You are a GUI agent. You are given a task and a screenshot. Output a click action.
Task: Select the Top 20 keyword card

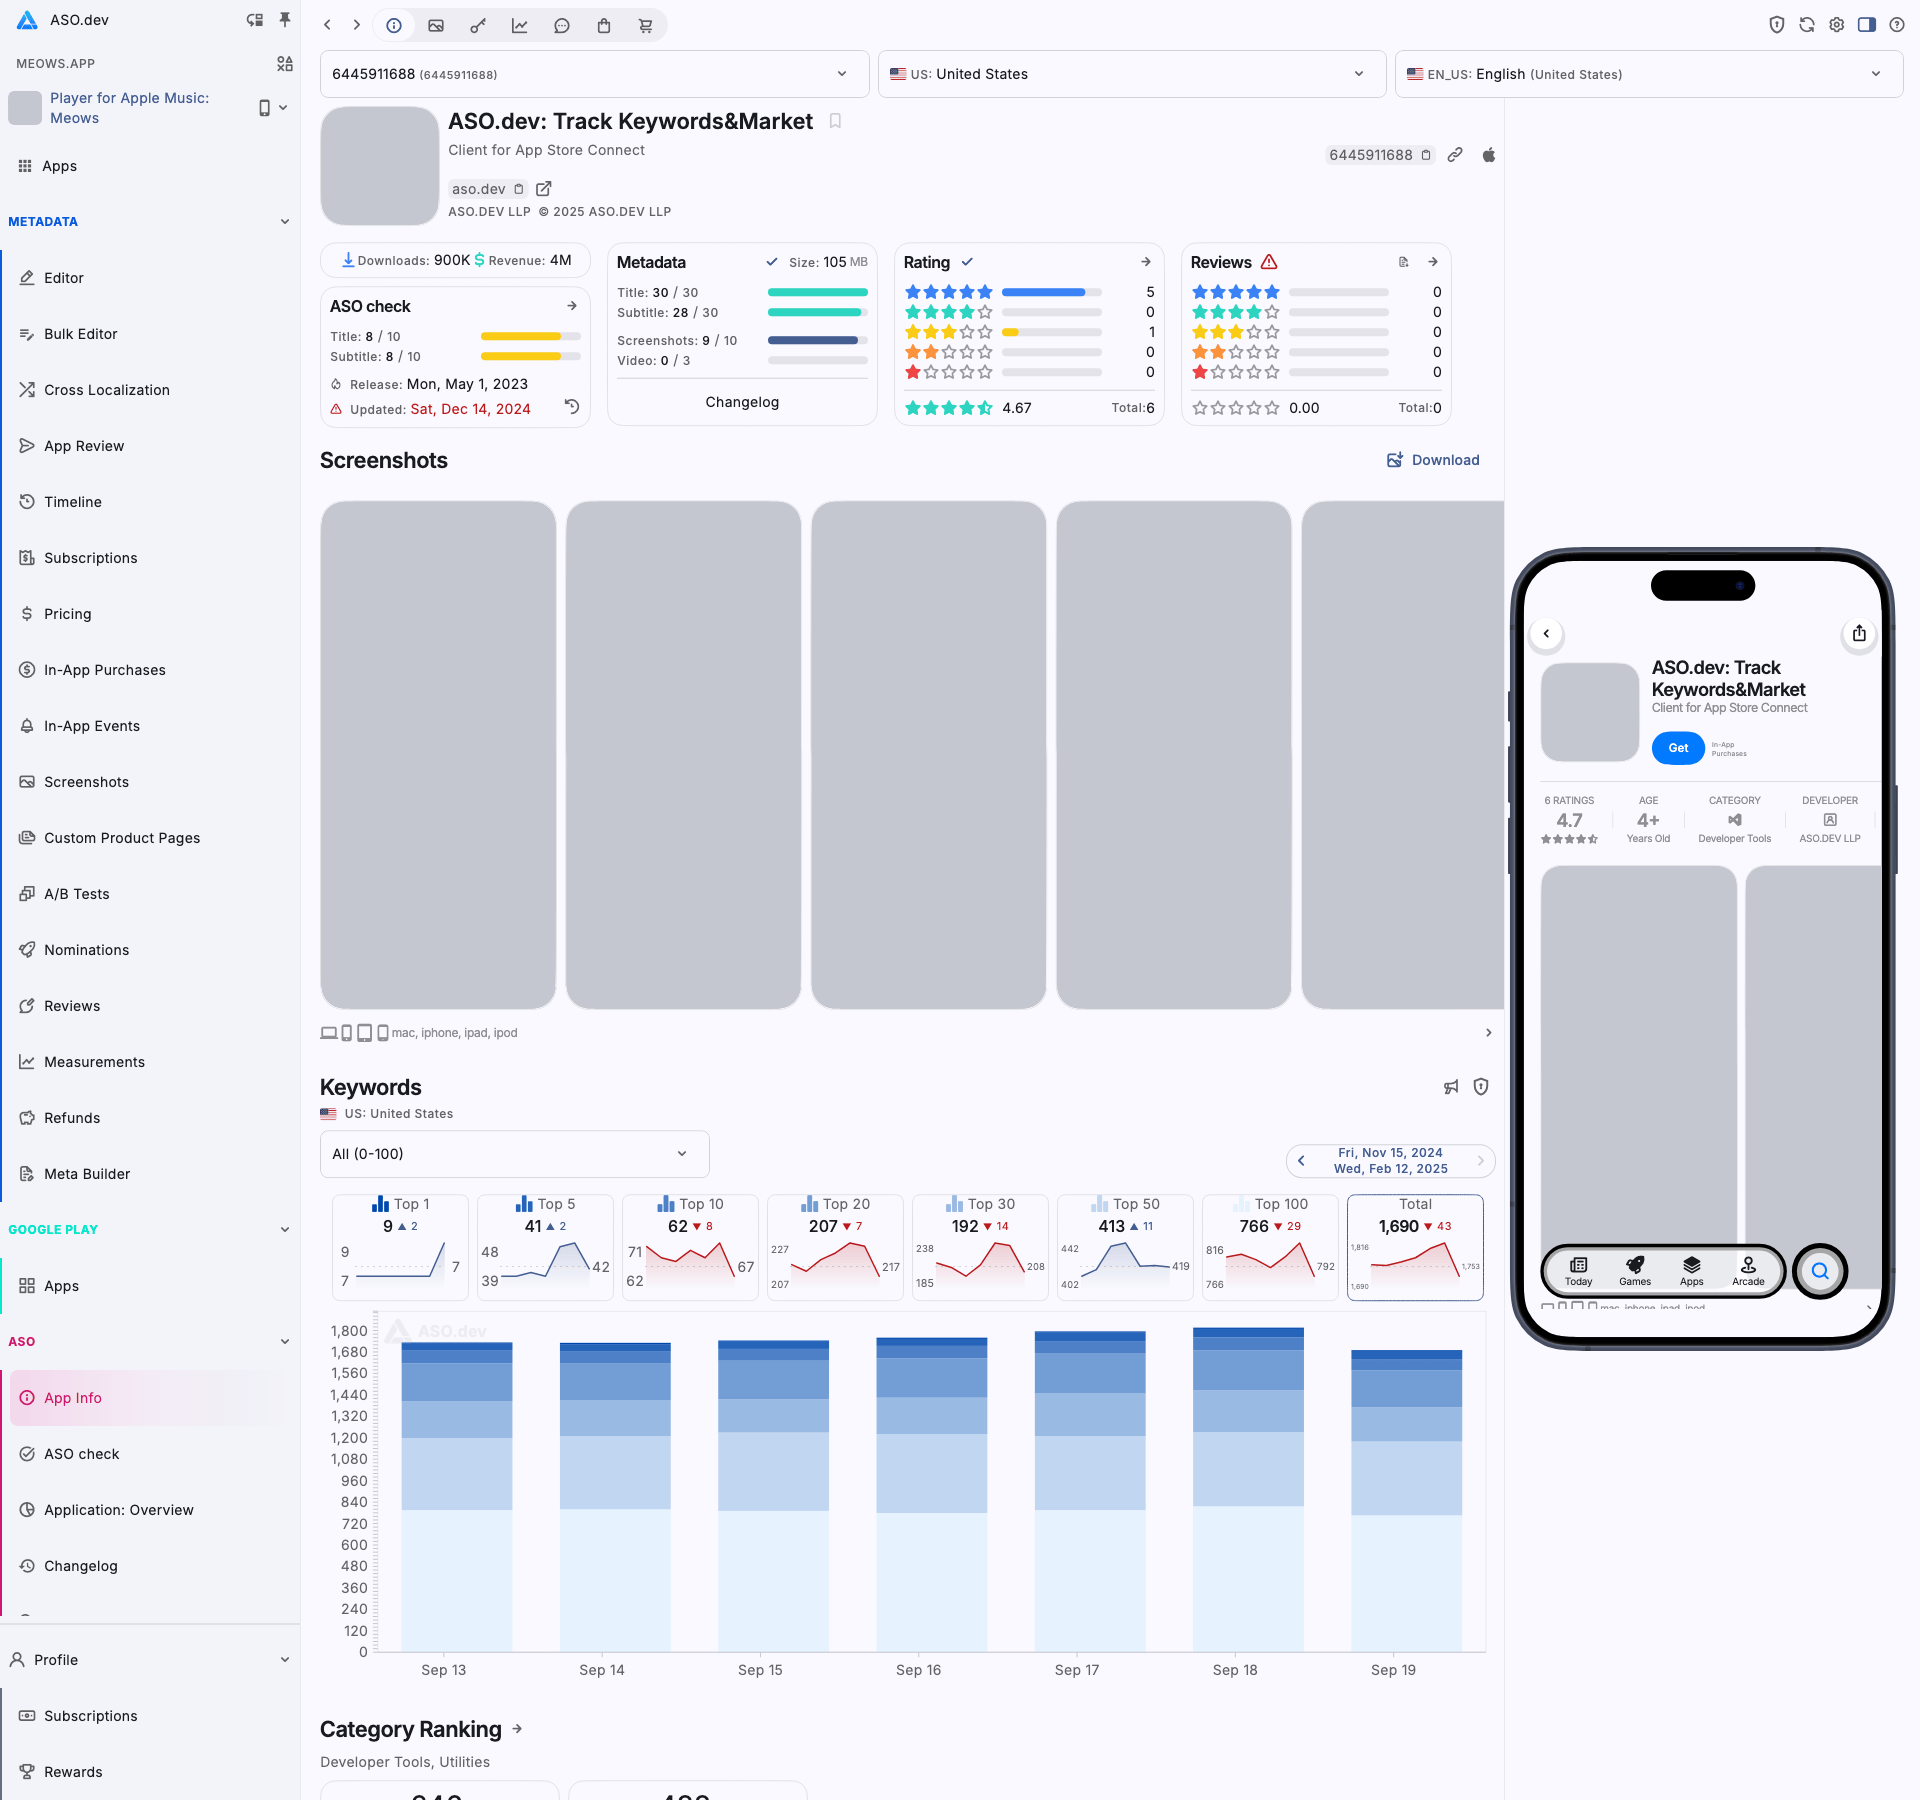pyautogui.click(x=835, y=1247)
